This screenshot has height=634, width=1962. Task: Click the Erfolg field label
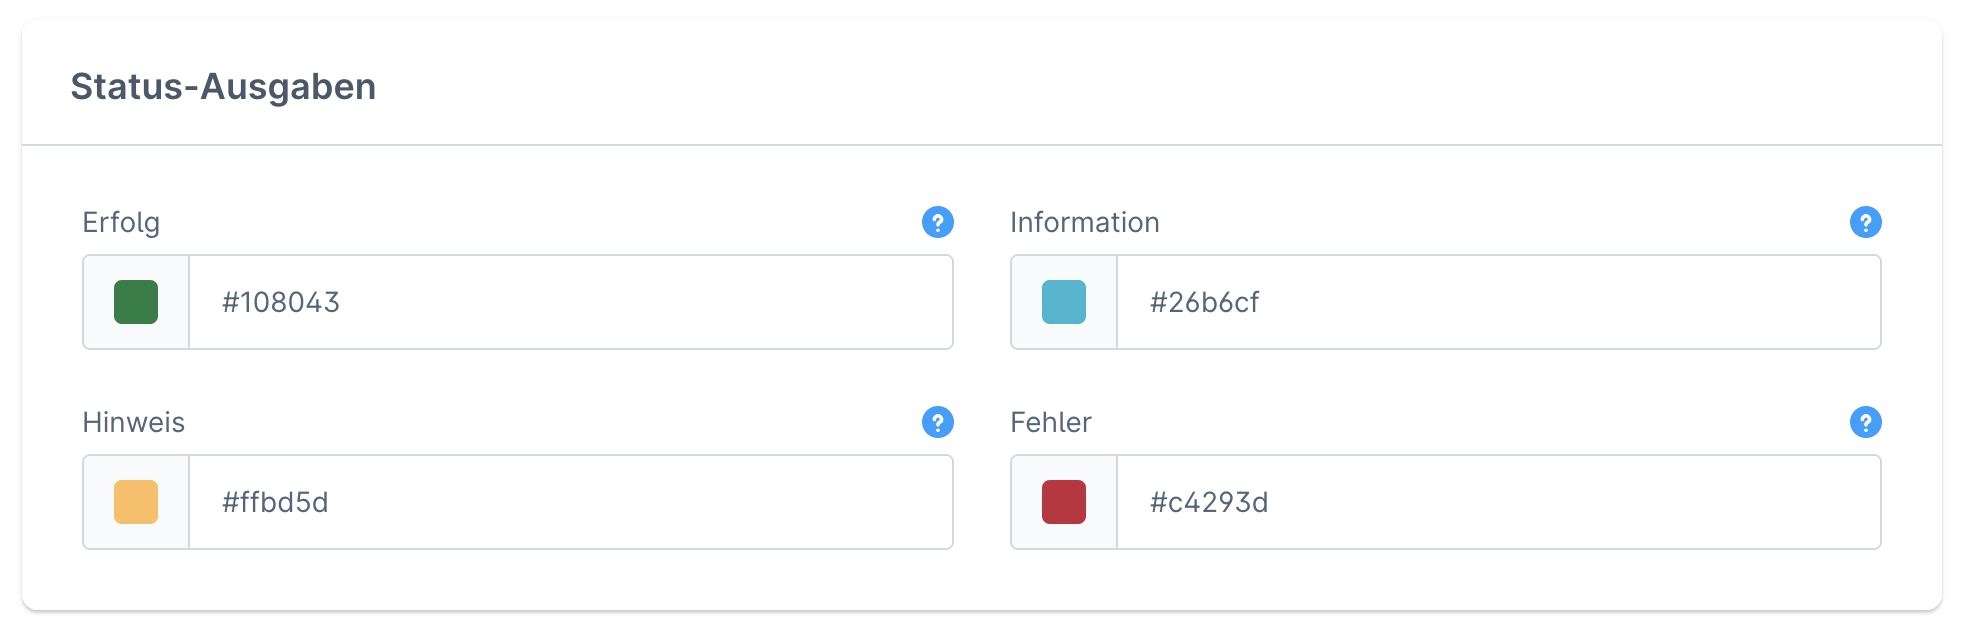coord(121,222)
